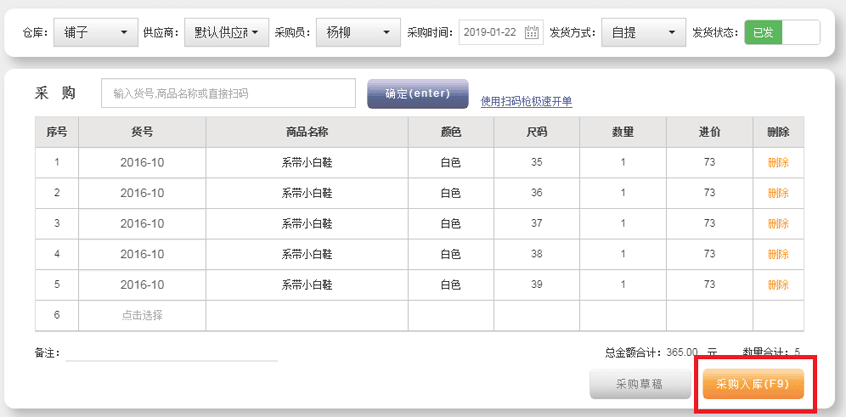Click the 数量 cell in row 1
This screenshot has width=846, height=417.
[622, 162]
